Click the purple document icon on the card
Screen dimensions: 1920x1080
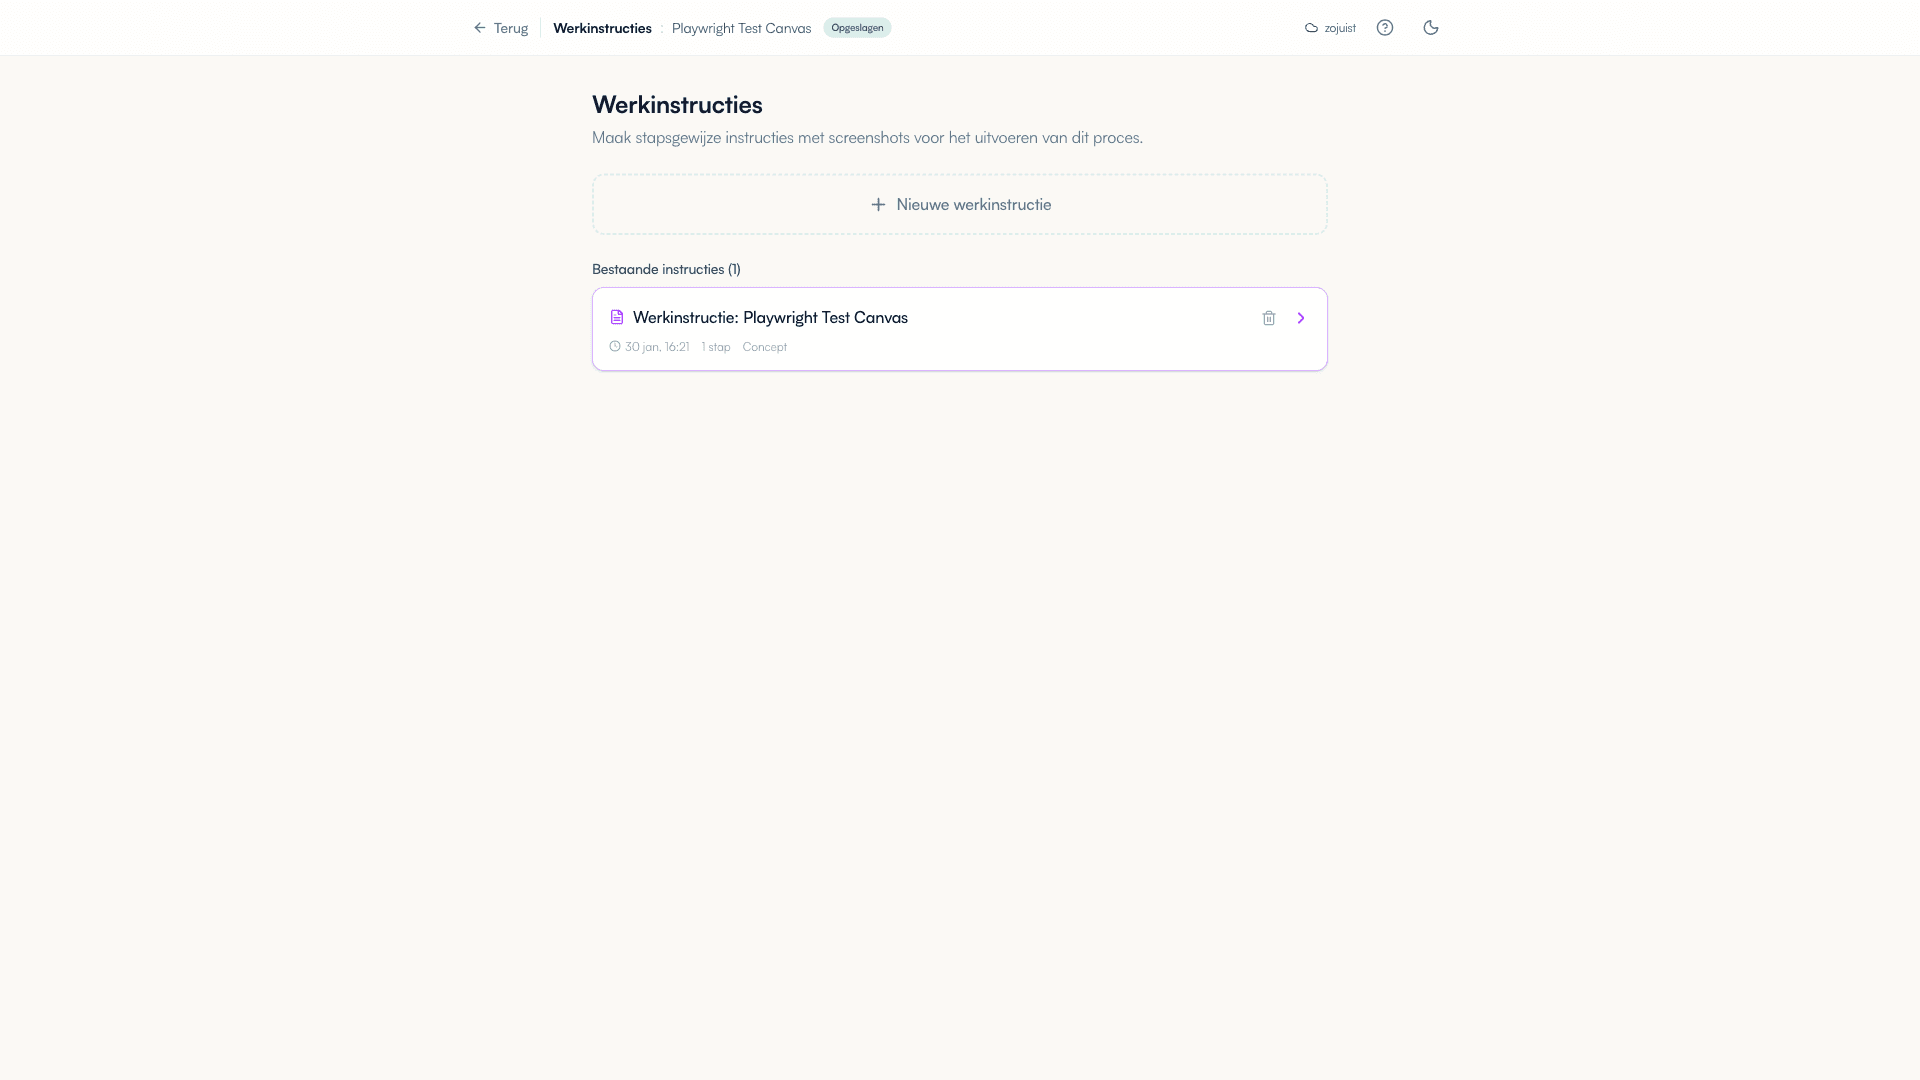pos(617,317)
